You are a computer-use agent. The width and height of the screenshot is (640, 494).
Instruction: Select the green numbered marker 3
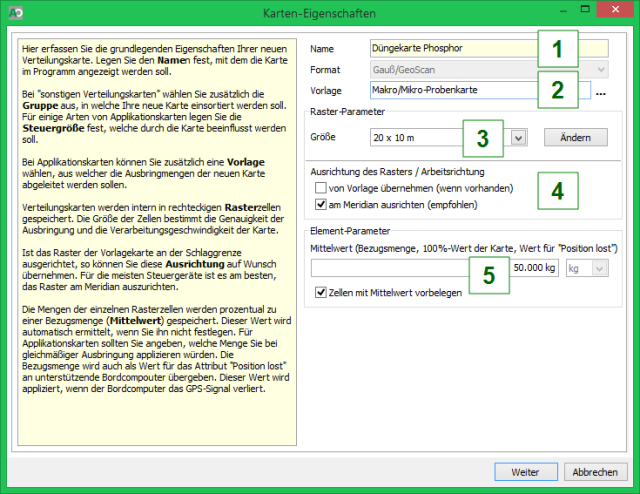[x=484, y=138]
